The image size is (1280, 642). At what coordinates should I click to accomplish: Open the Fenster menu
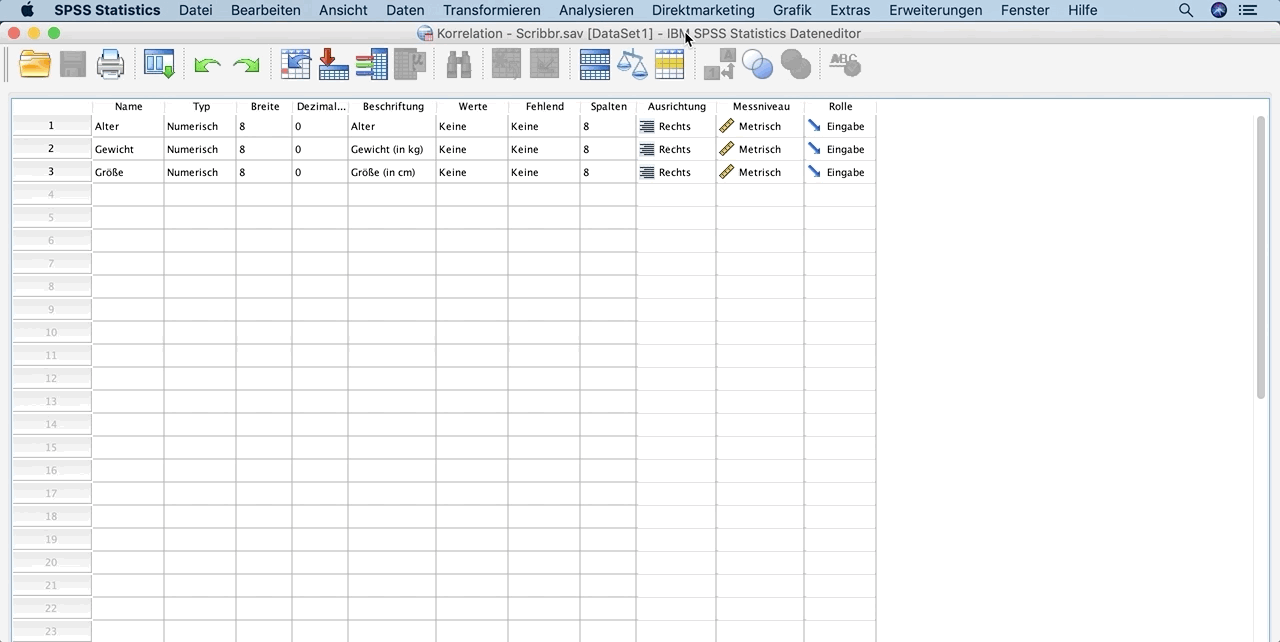[x=1025, y=10]
